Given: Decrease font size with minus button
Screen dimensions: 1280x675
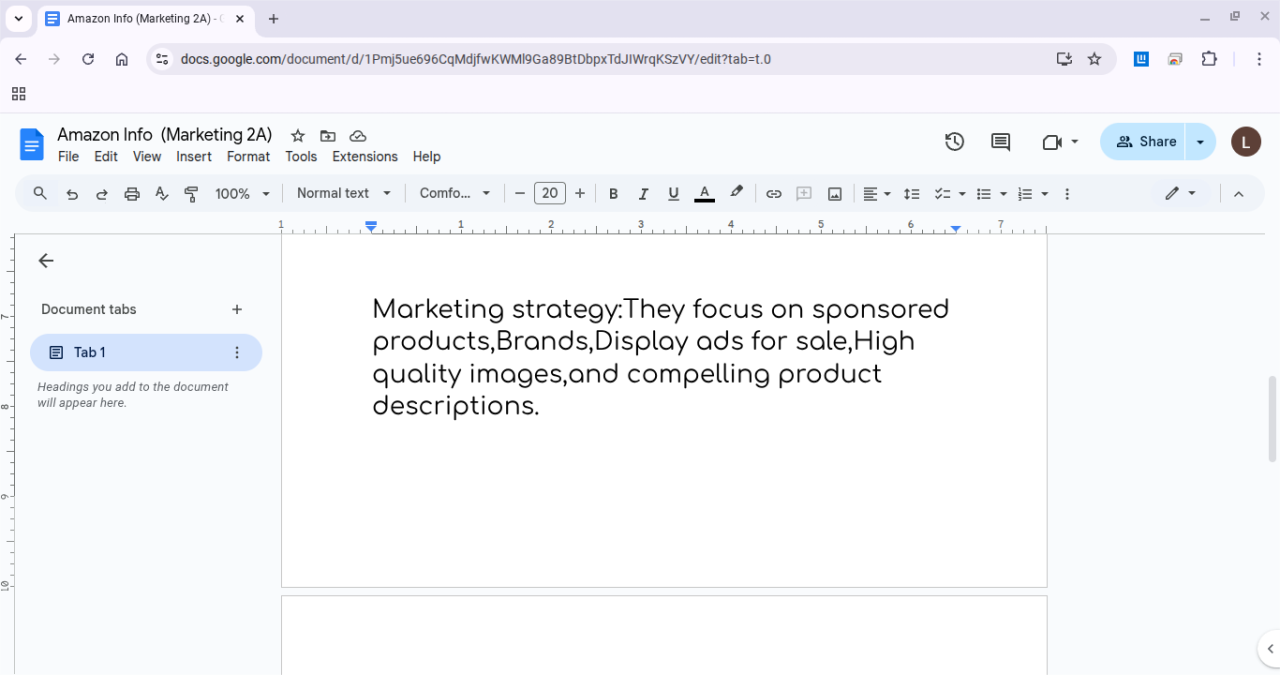Looking at the screenshot, I should tap(519, 194).
